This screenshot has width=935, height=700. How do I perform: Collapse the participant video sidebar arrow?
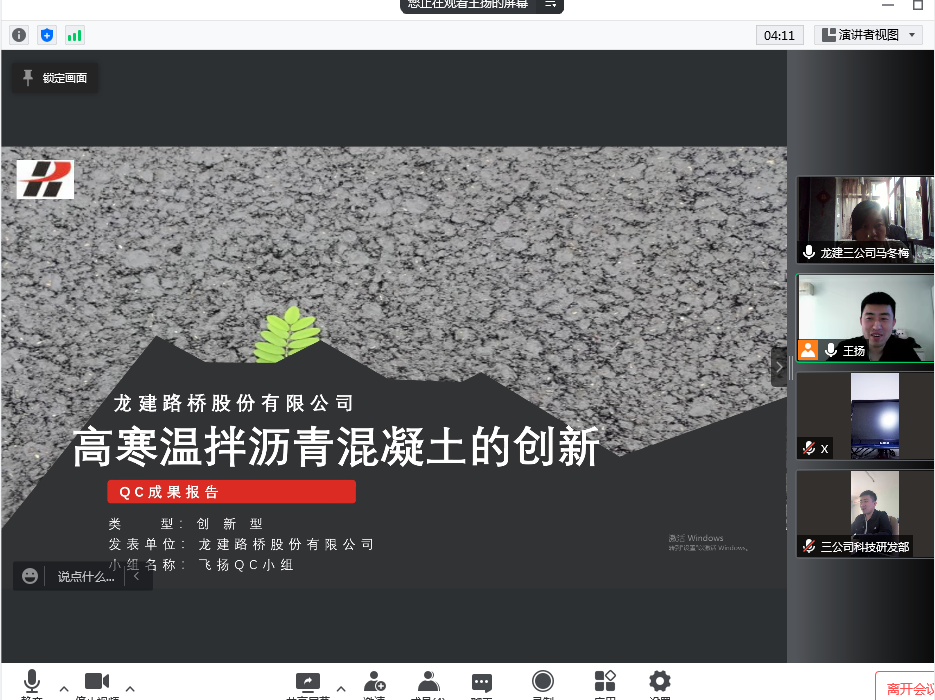(779, 367)
